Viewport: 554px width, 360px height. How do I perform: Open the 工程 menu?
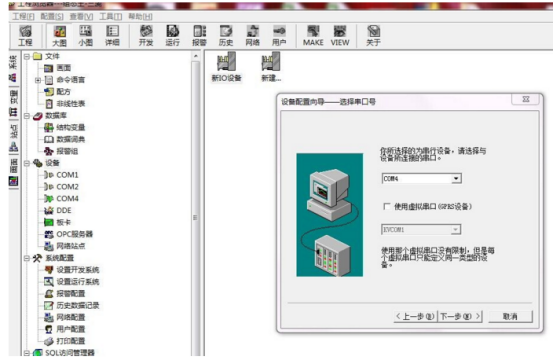(x=23, y=16)
